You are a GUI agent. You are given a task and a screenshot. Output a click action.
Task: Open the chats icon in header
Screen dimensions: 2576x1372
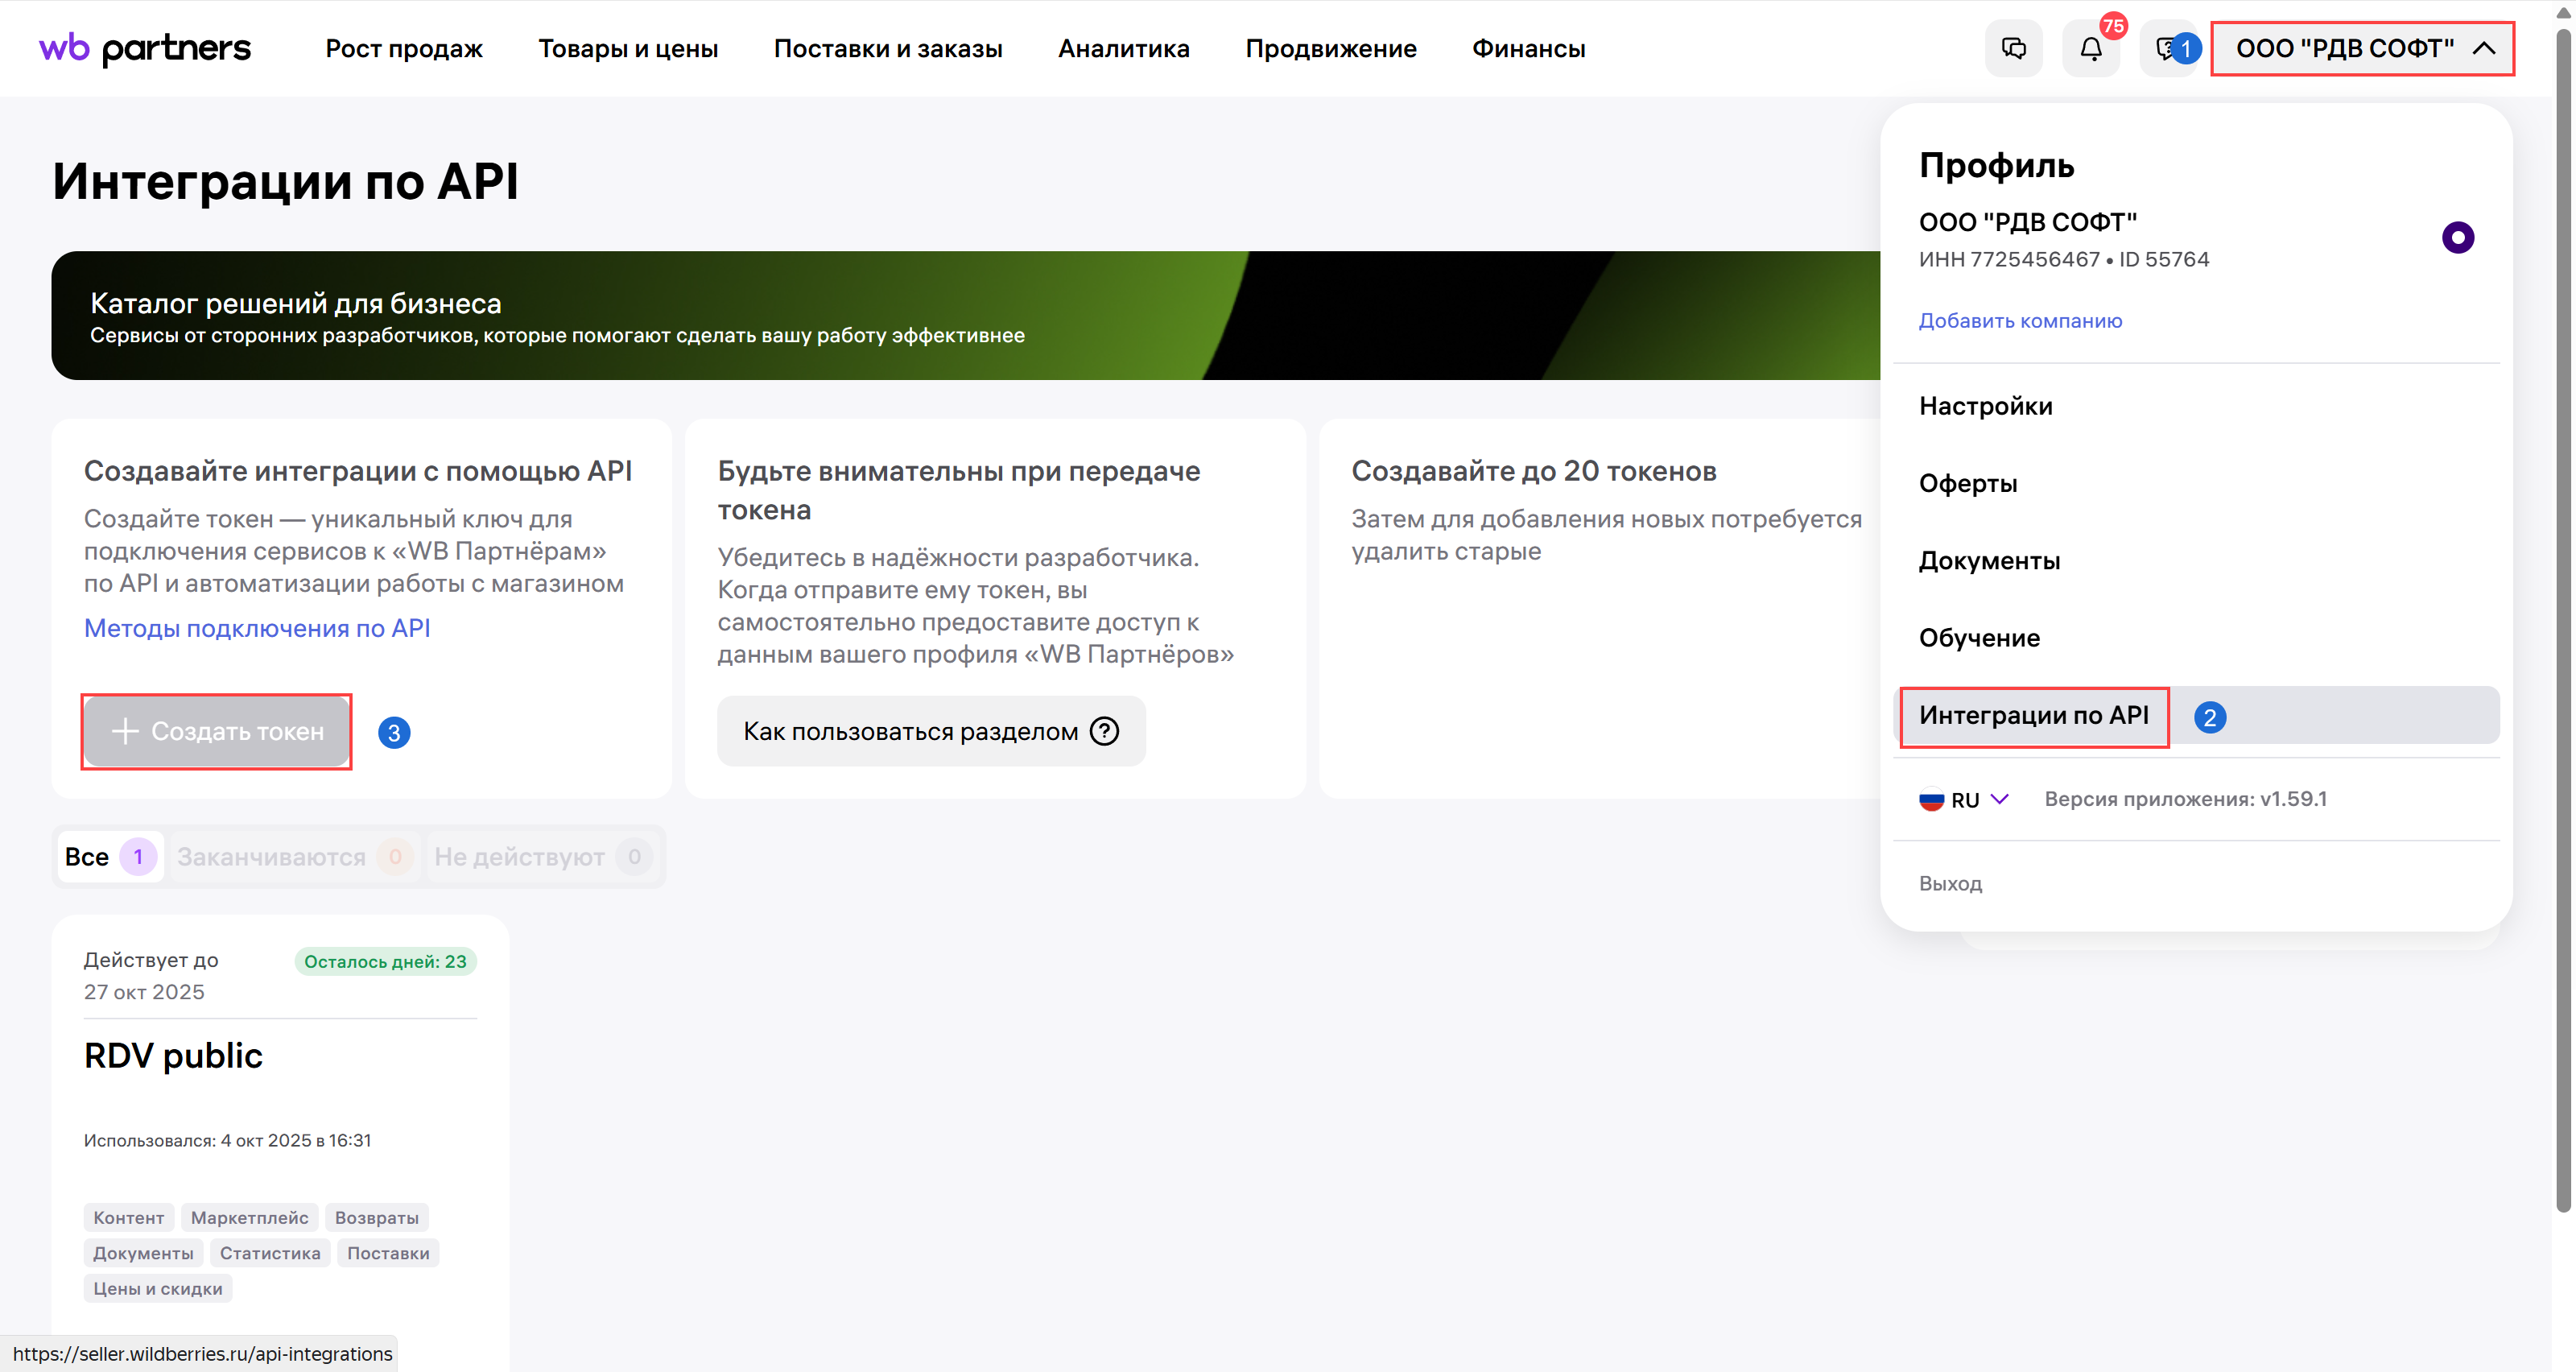2013,48
